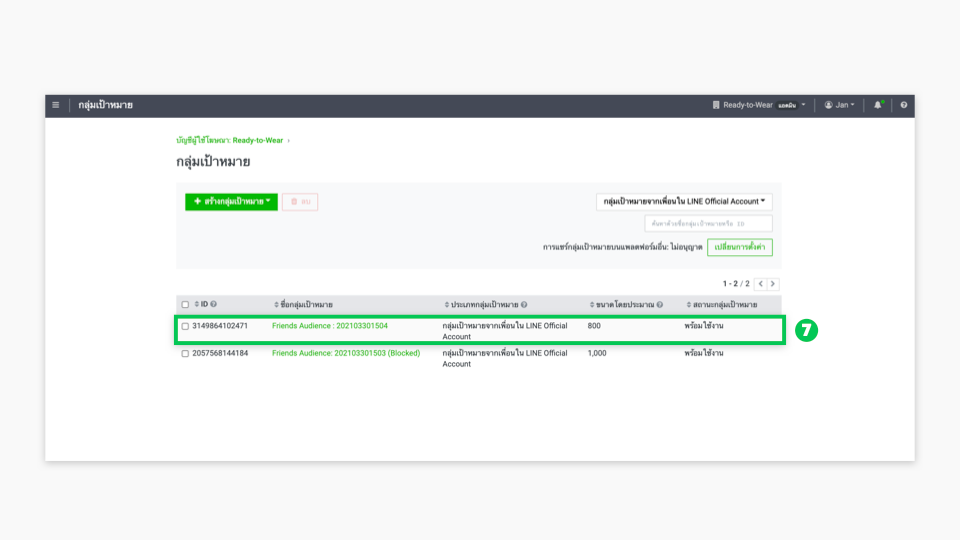Open Friends Audience : 202103301504 link
This screenshot has height=540, width=960.
(x=329, y=326)
